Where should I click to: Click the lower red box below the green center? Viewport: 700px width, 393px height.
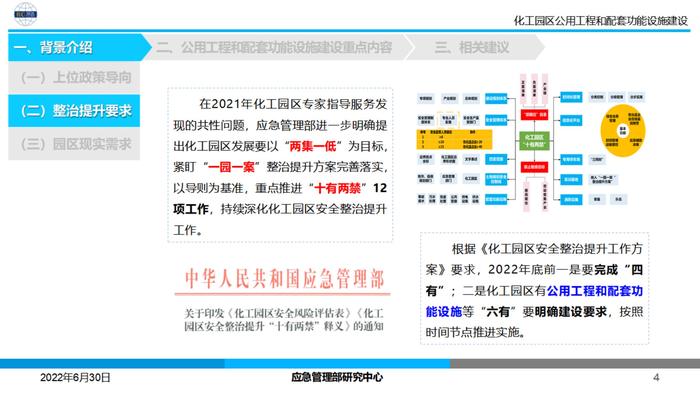click(534, 167)
